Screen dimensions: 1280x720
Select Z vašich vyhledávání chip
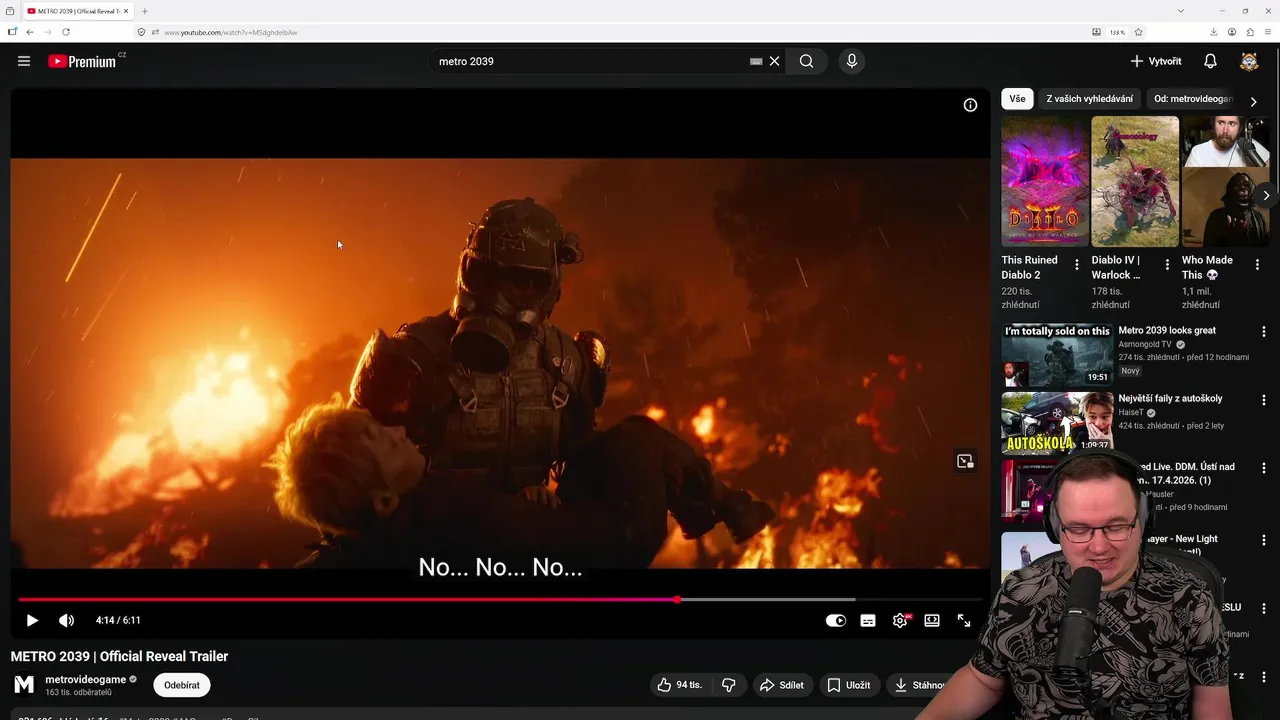pyautogui.click(x=1089, y=99)
